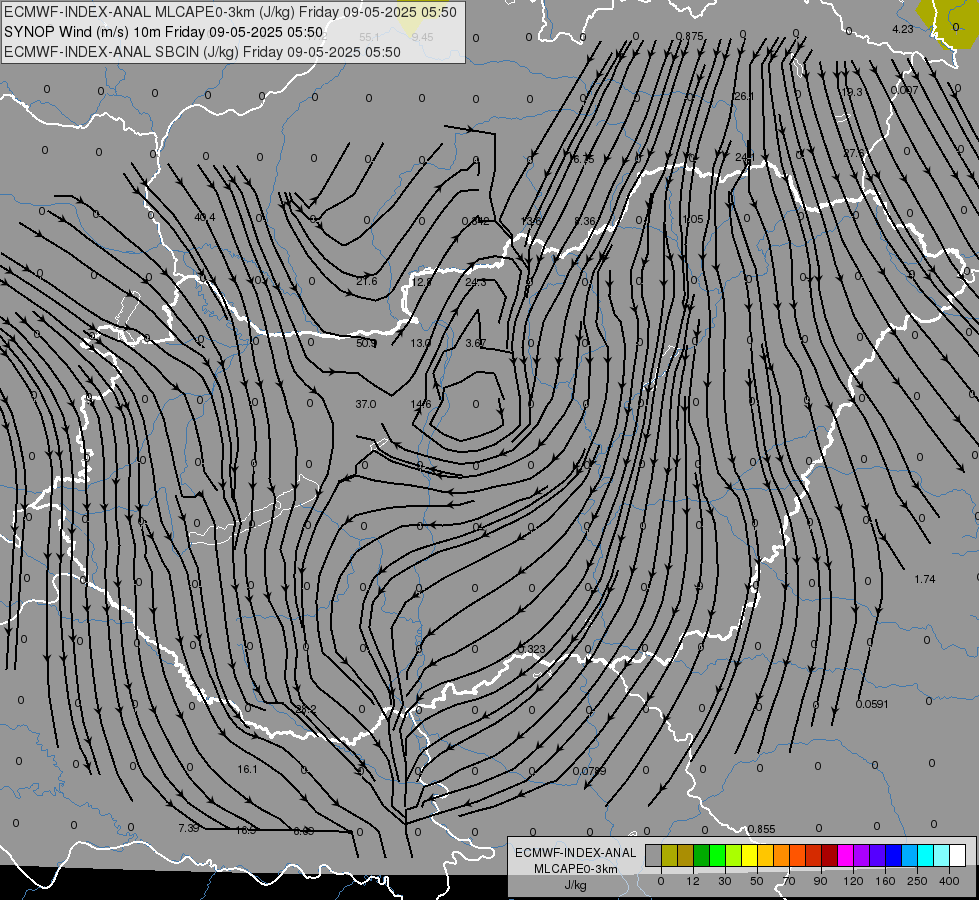Screen dimensions: 979x900
Task: Click the map value 0.0591
Action: 872,704
